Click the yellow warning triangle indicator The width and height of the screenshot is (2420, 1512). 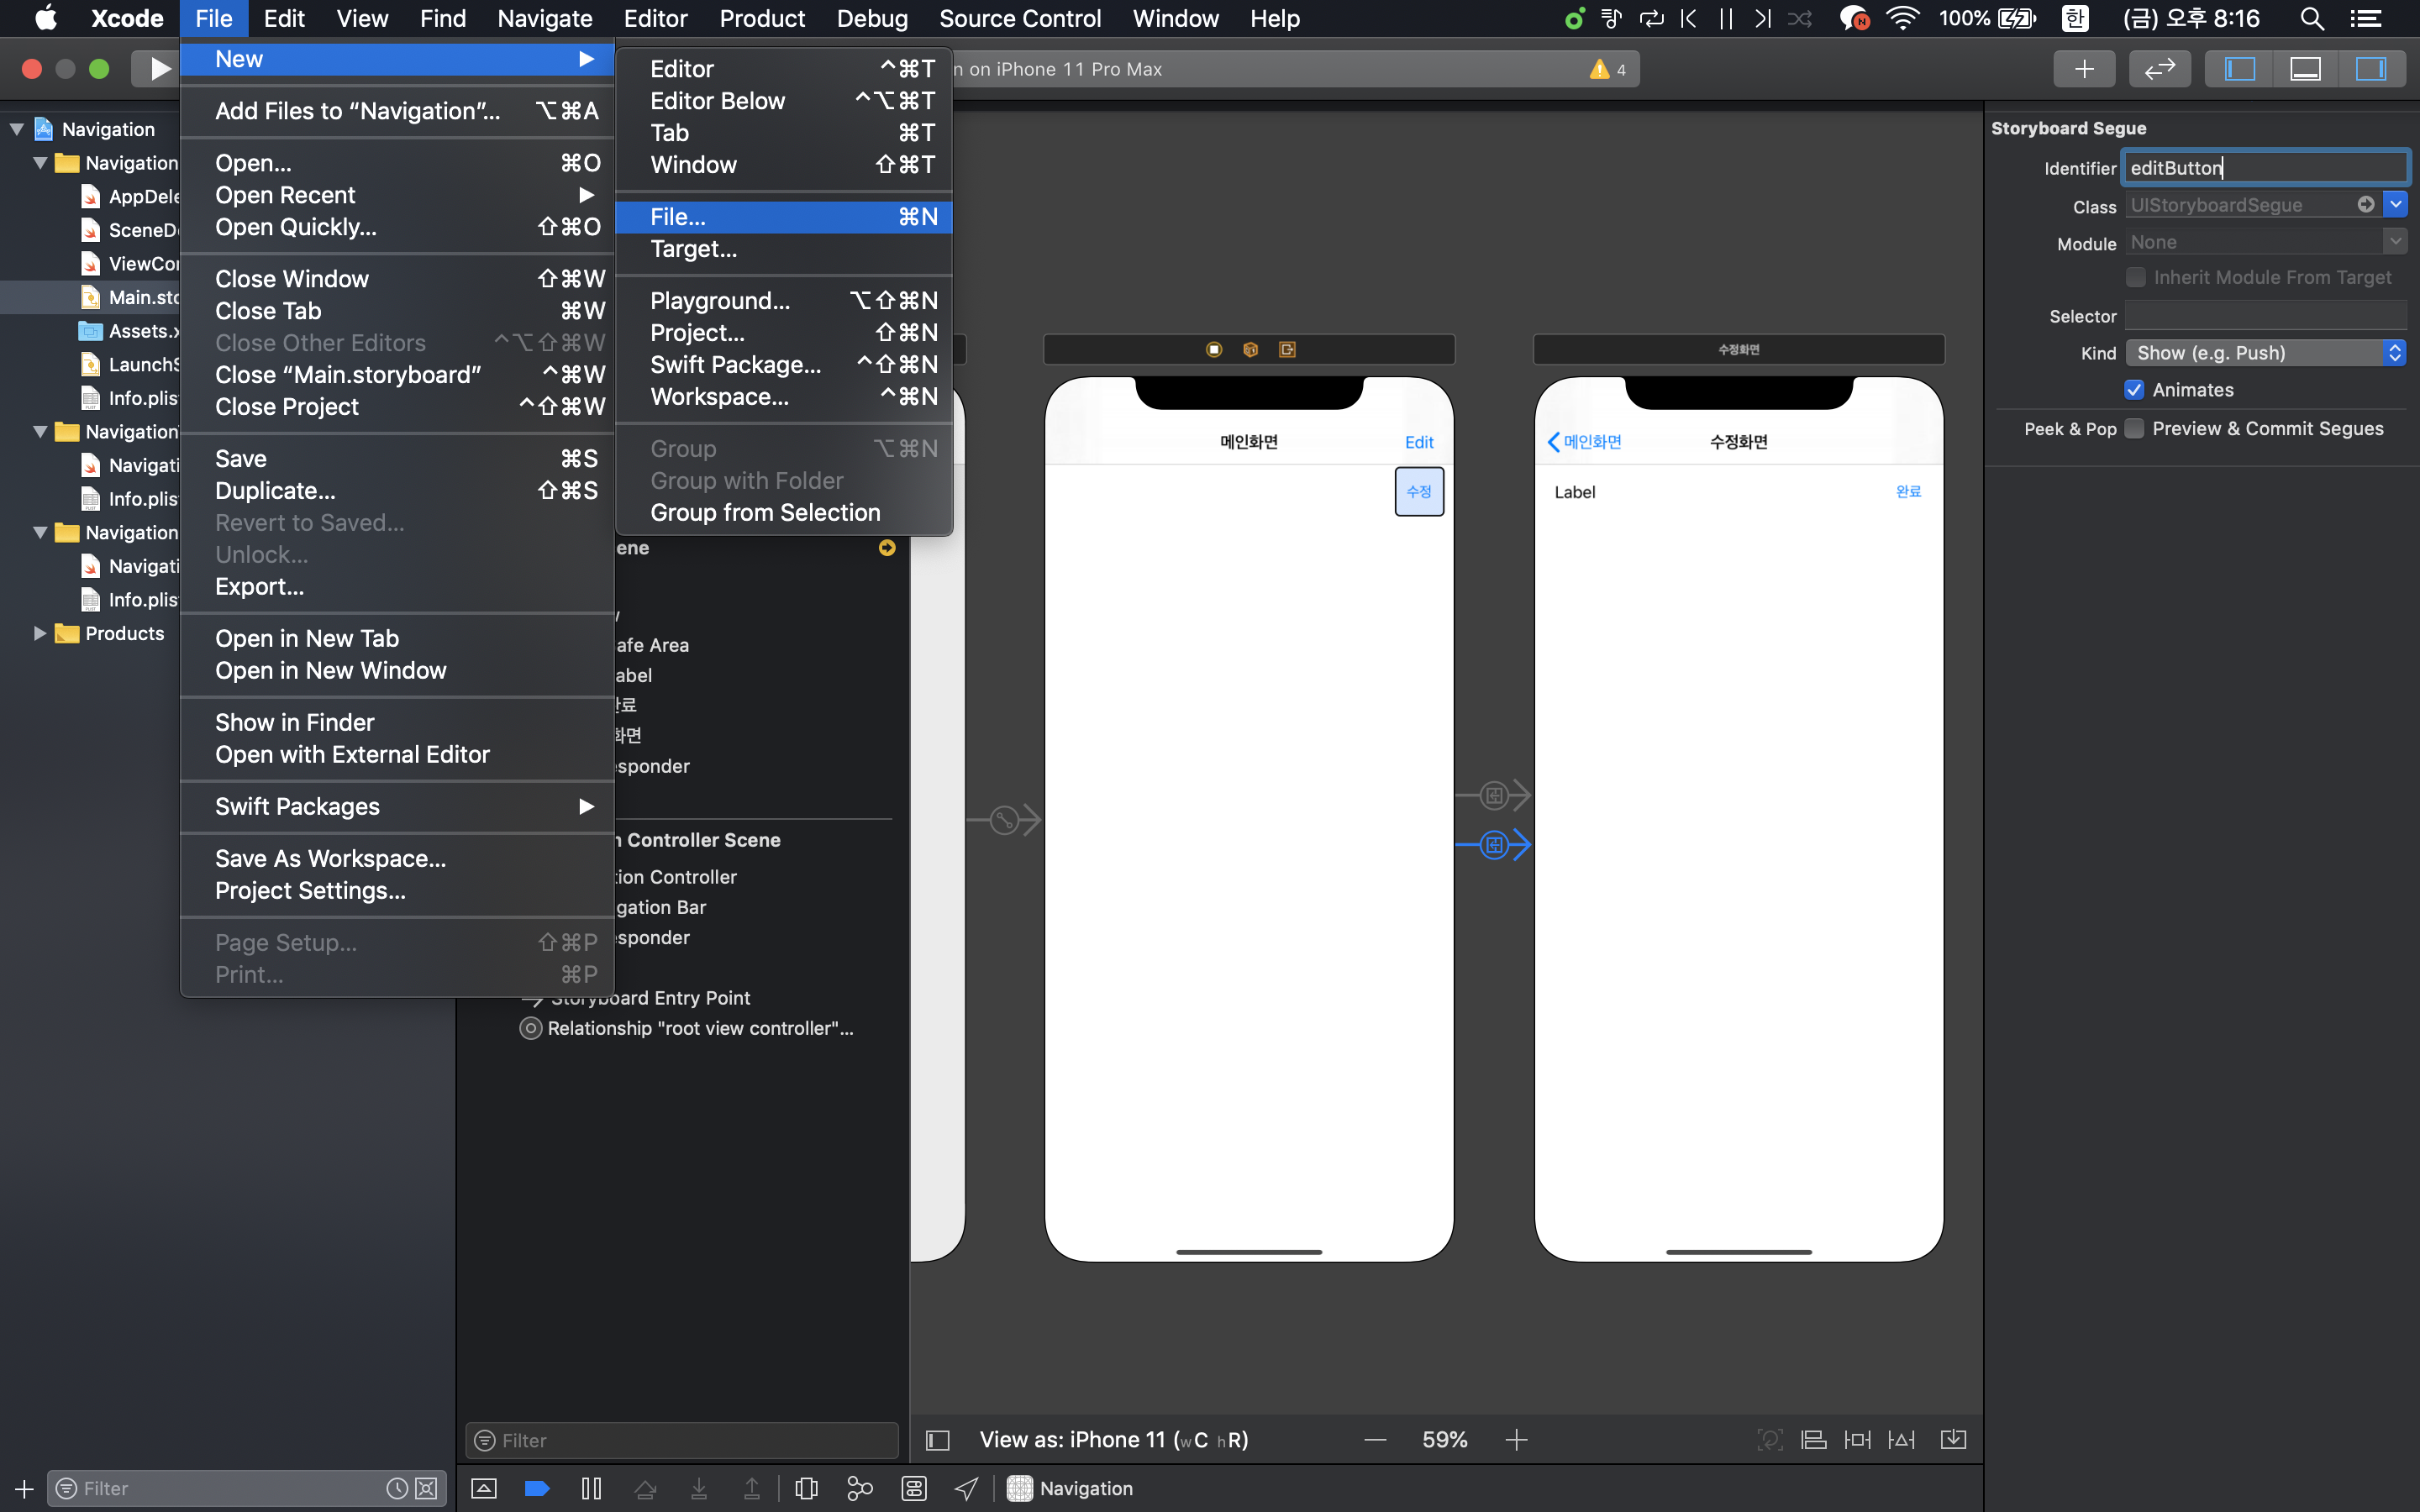point(1599,69)
